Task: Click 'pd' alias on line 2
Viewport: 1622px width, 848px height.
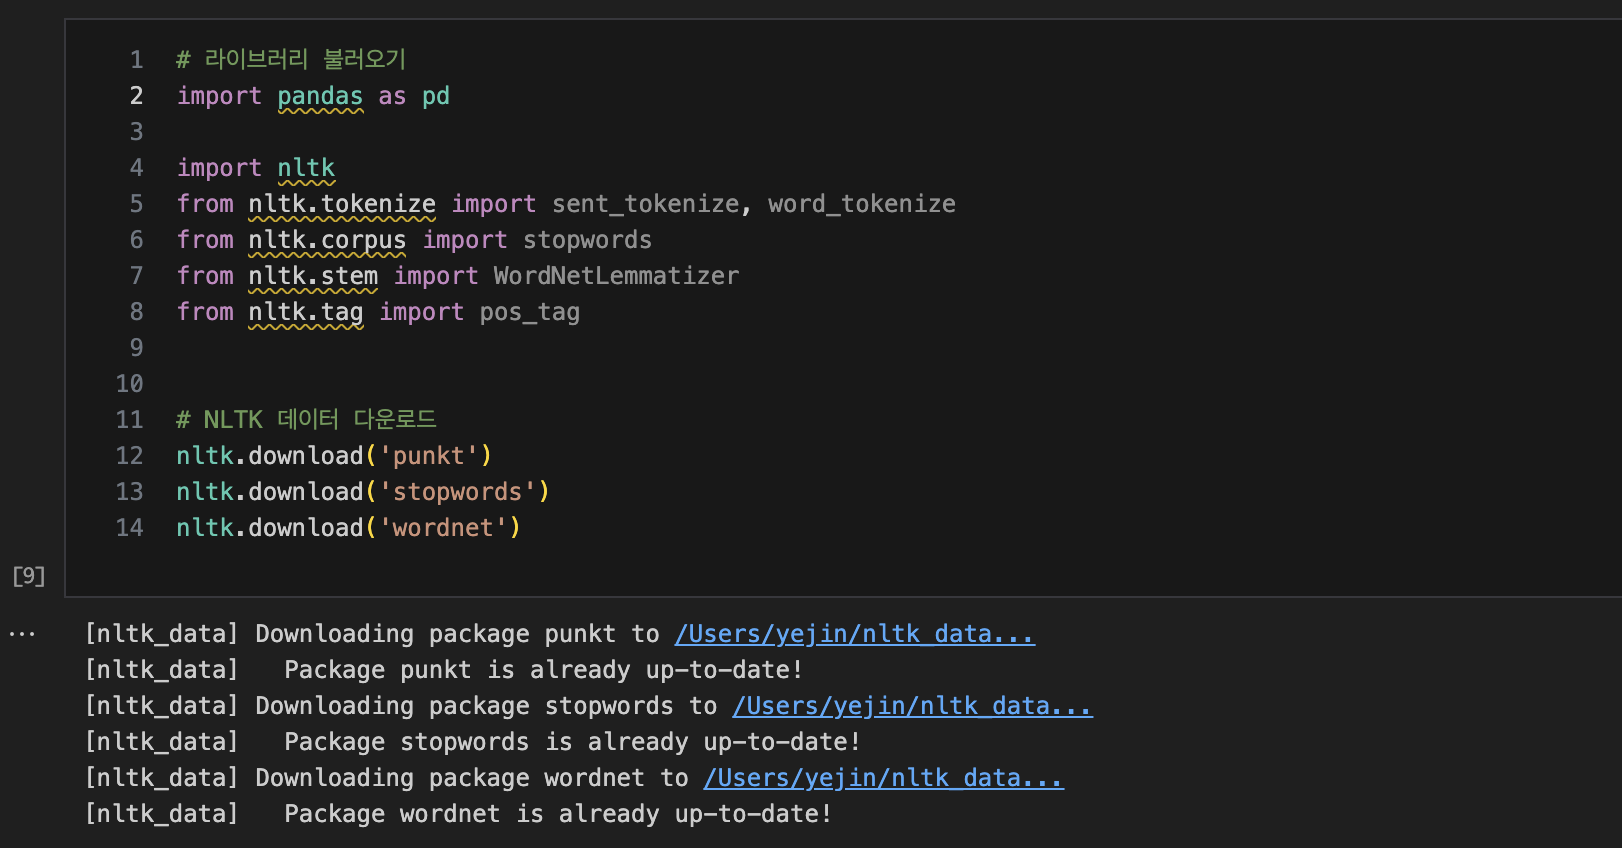Action: 436,96
